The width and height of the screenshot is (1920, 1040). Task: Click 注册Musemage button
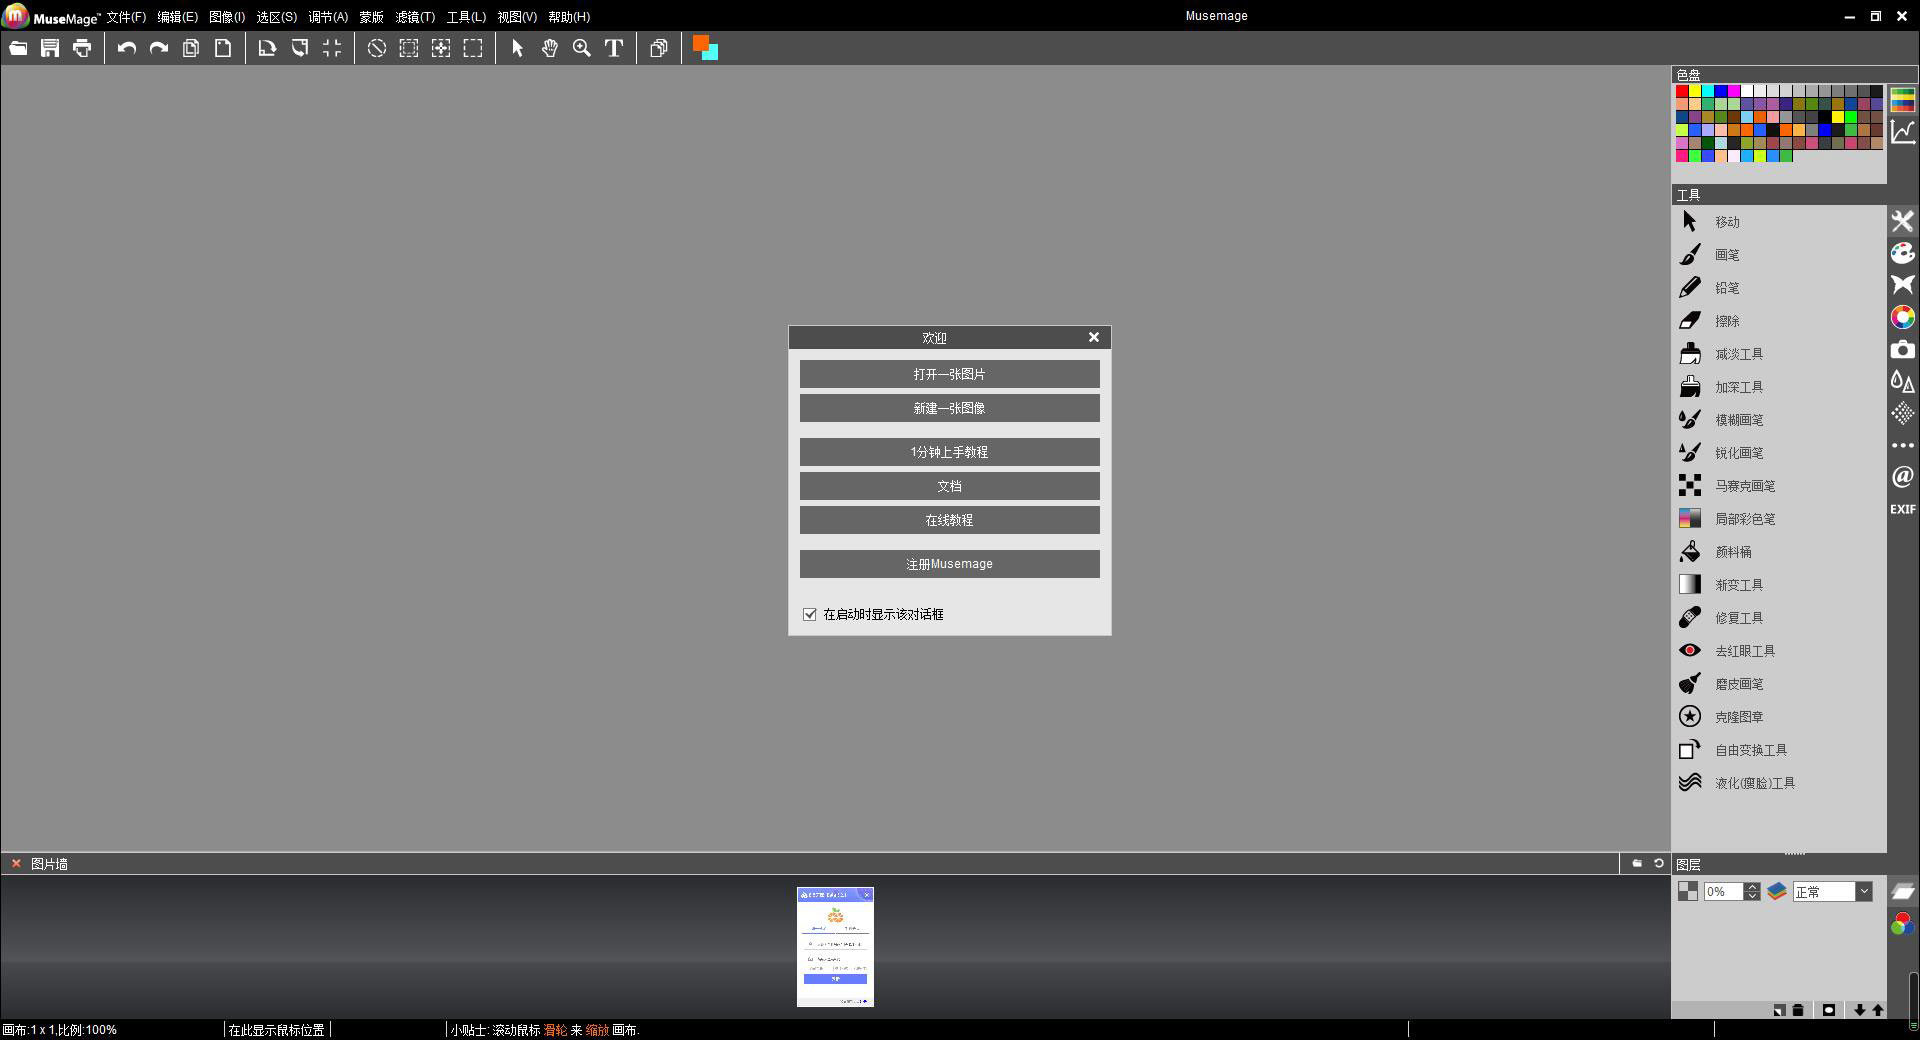pyautogui.click(x=949, y=564)
